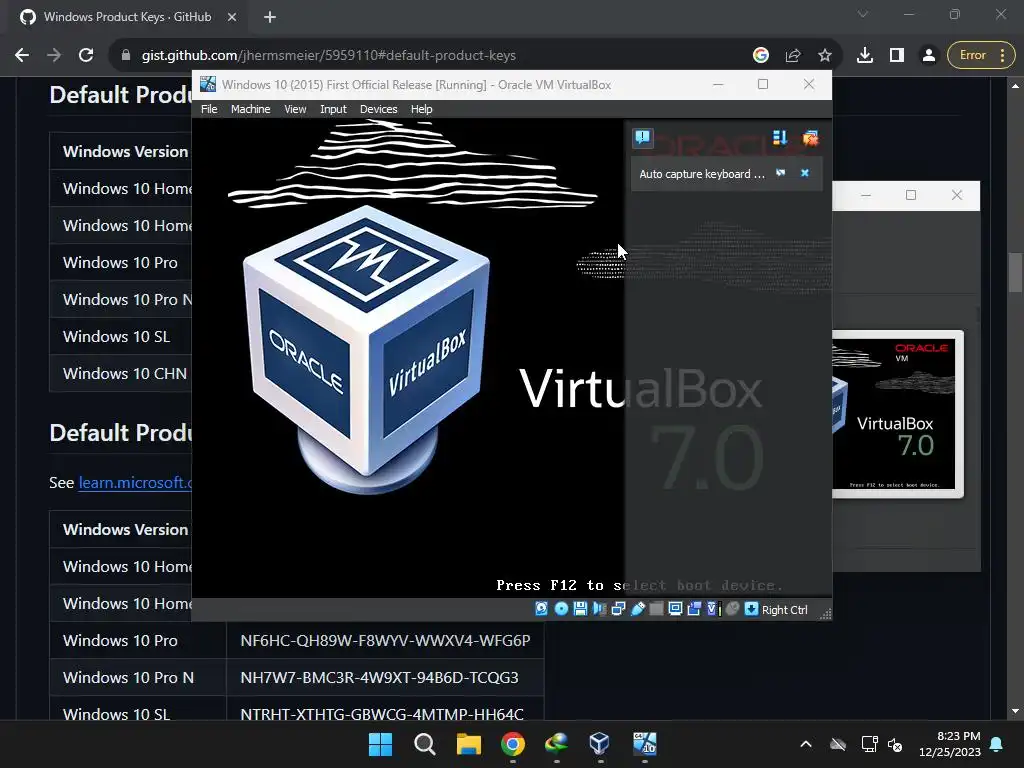Open a new Chrome tab
This screenshot has height=768, width=1024.
pos(270,17)
